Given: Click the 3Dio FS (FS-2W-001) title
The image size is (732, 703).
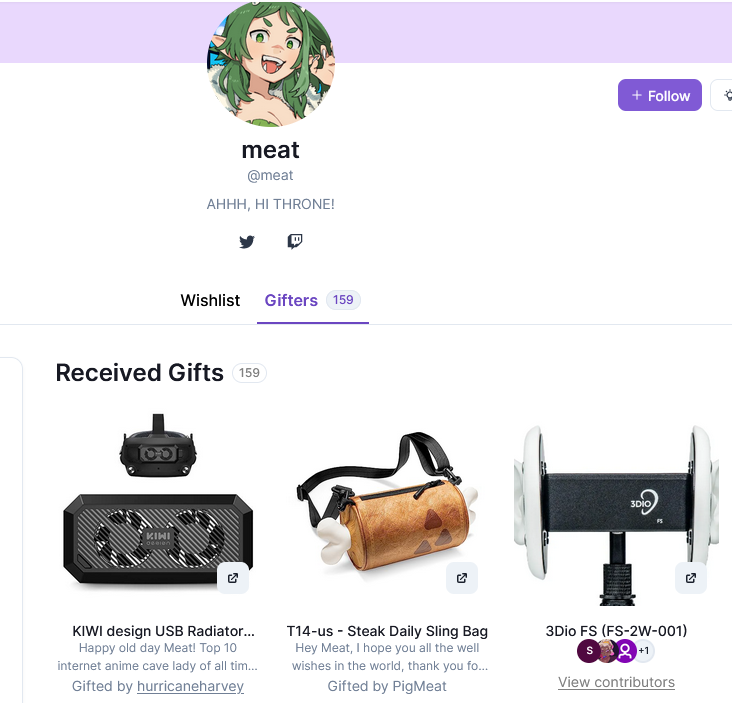Looking at the screenshot, I should click(x=616, y=631).
